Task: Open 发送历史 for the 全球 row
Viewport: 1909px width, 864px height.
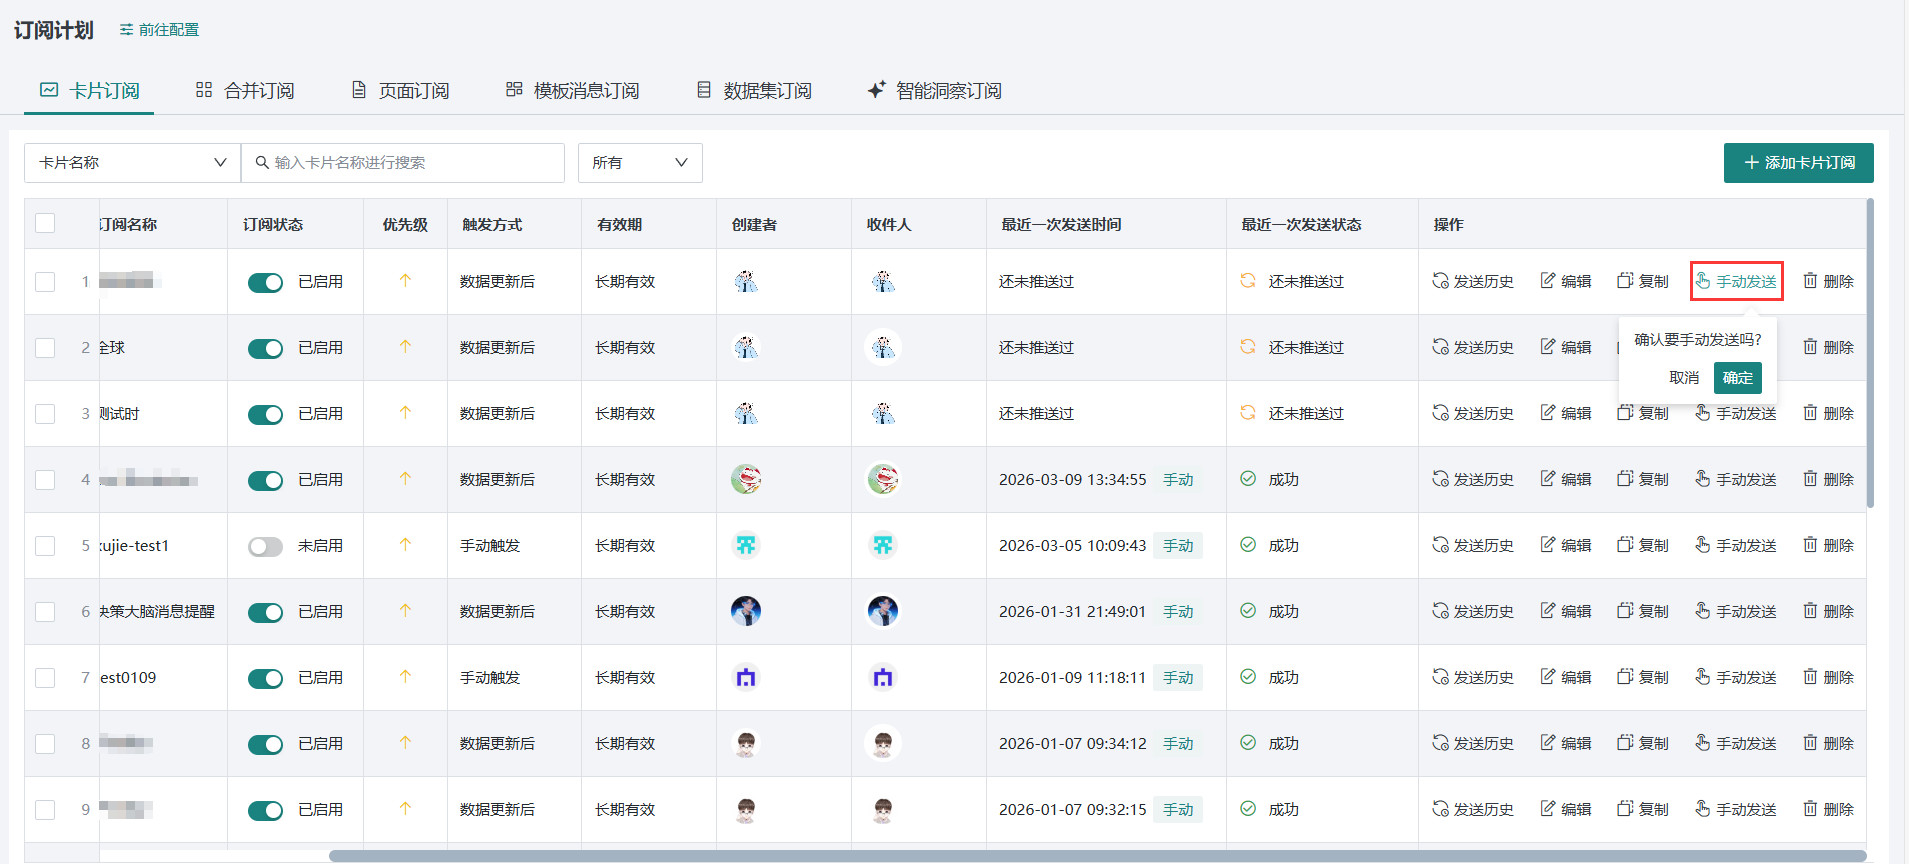Action: (x=1473, y=347)
